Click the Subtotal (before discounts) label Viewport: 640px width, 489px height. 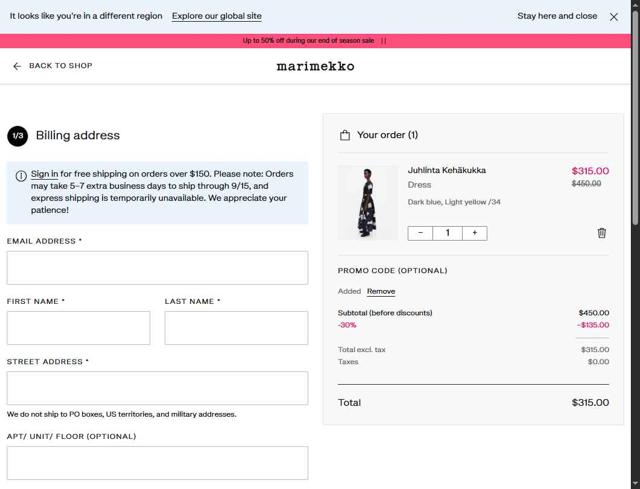point(385,313)
